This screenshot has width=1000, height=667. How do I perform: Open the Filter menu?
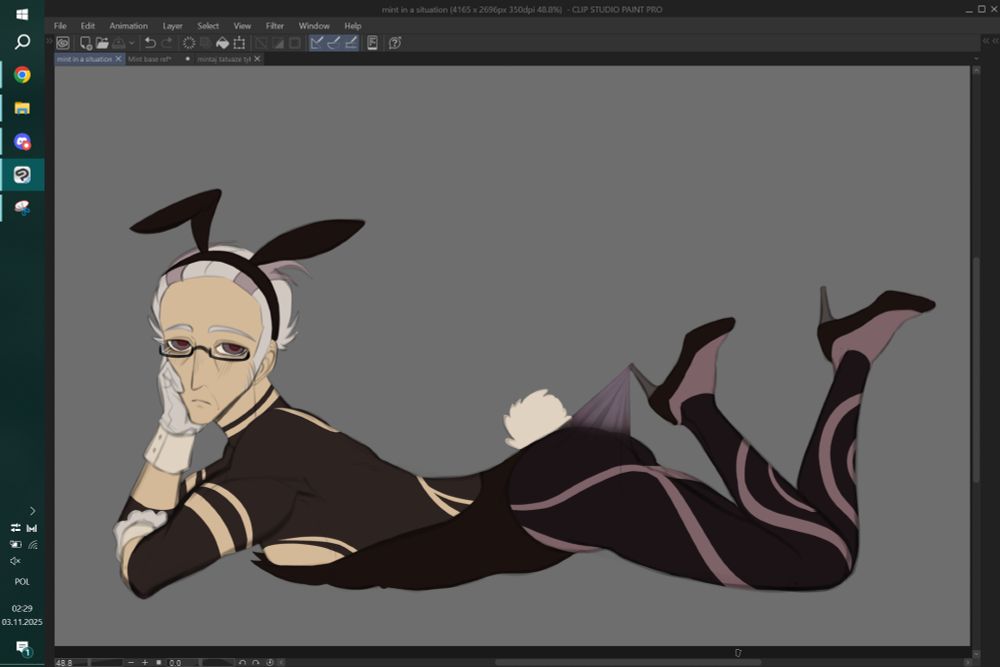pos(274,26)
